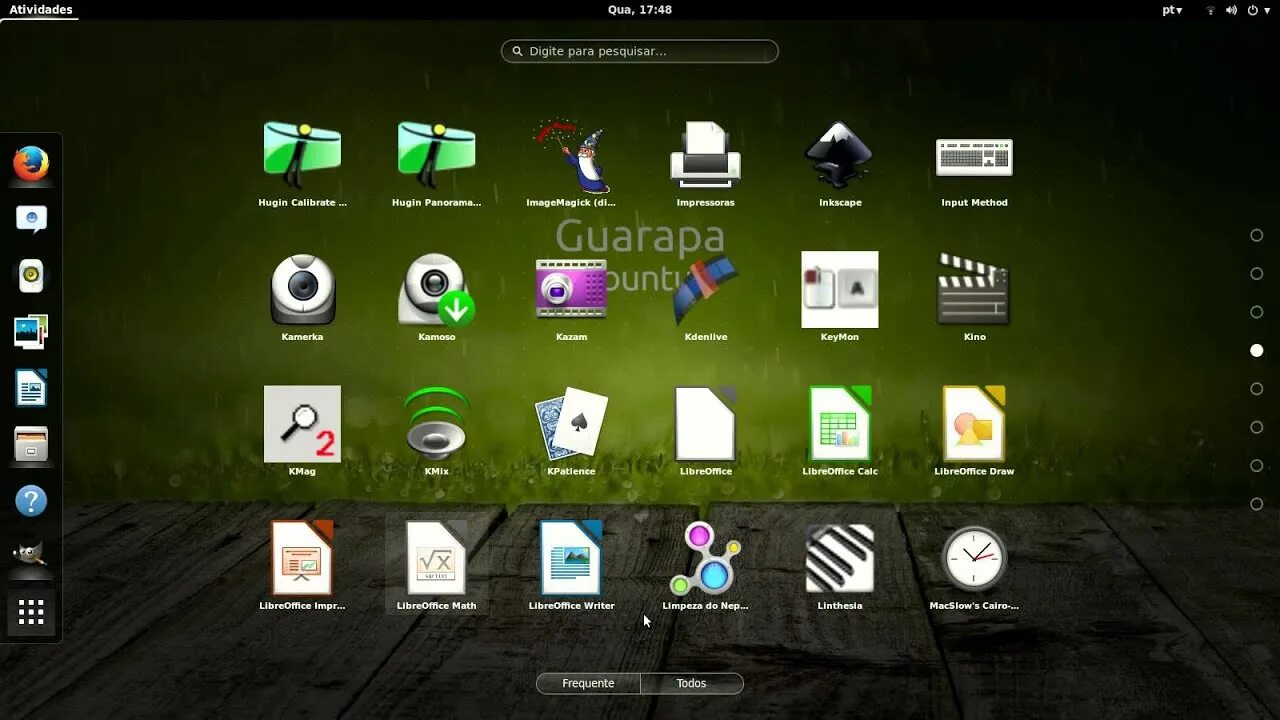Click the Wi-Fi status icon
Viewport: 1280px width, 720px height.
click(1210, 10)
